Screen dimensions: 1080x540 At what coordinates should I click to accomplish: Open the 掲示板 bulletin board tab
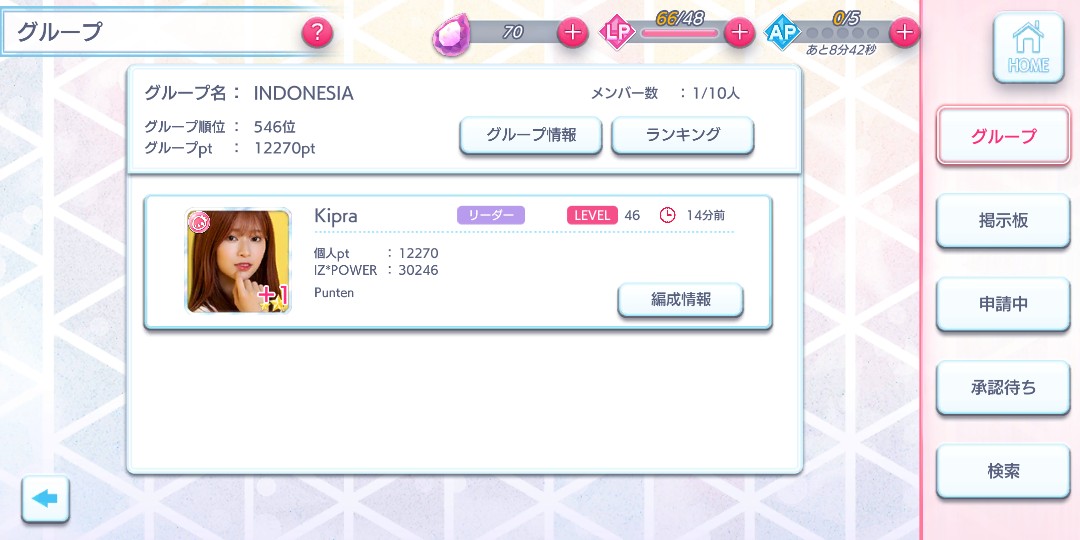[x=1003, y=220]
